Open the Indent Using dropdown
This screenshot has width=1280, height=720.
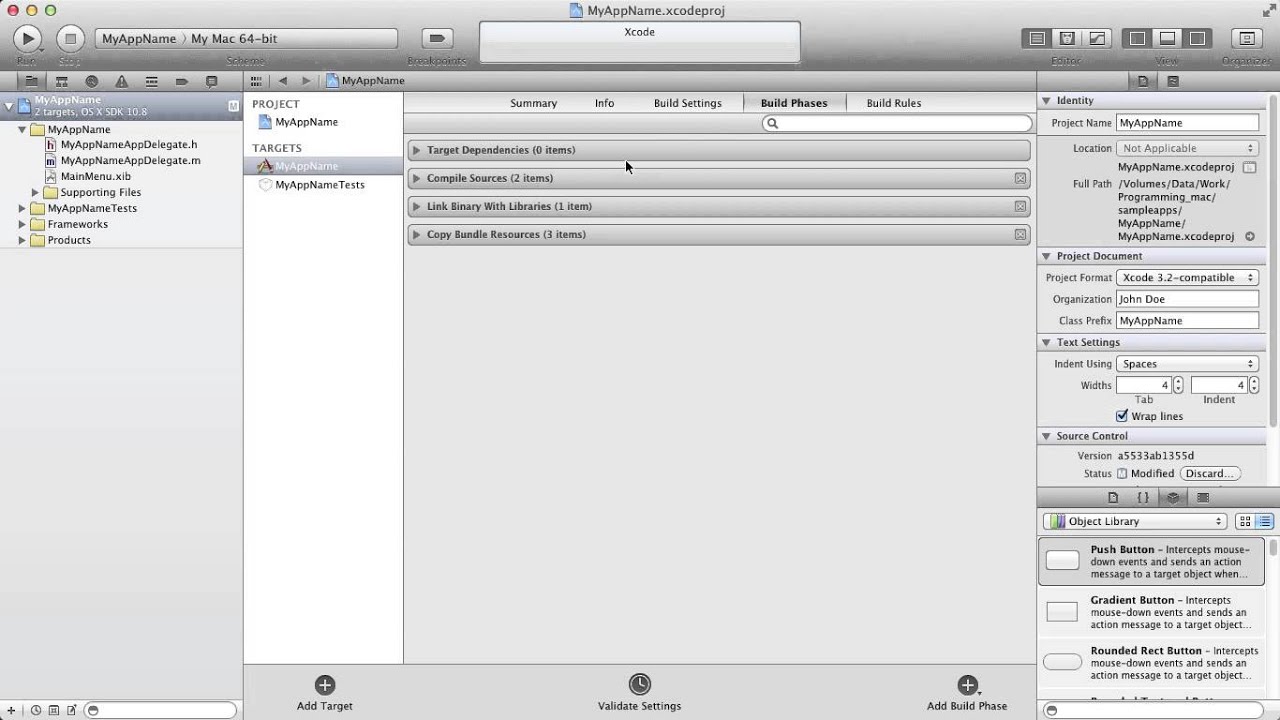point(1187,364)
